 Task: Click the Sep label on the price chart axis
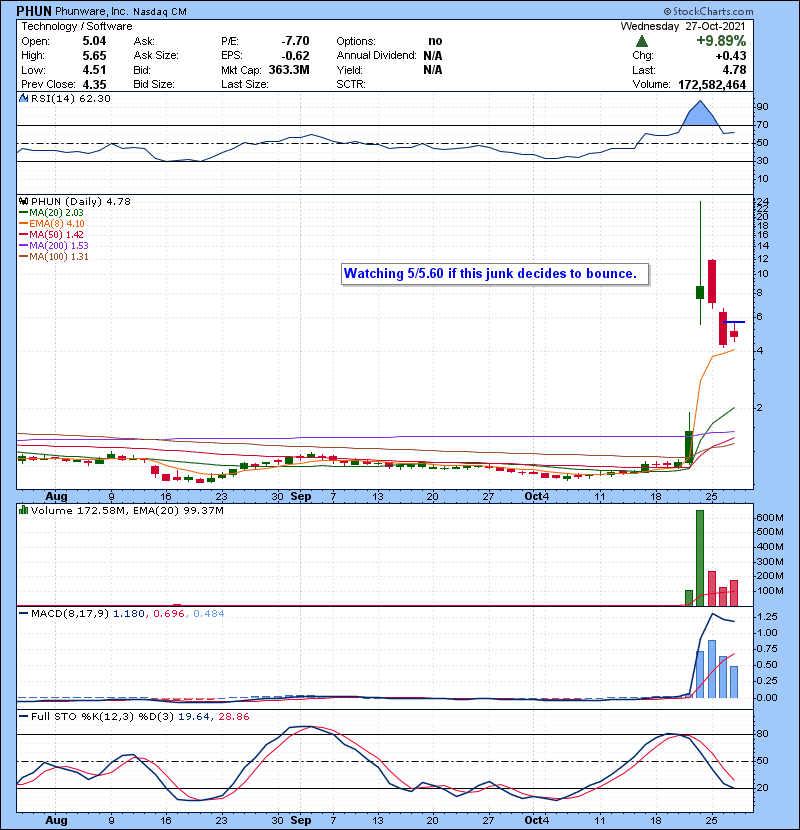point(301,497)
